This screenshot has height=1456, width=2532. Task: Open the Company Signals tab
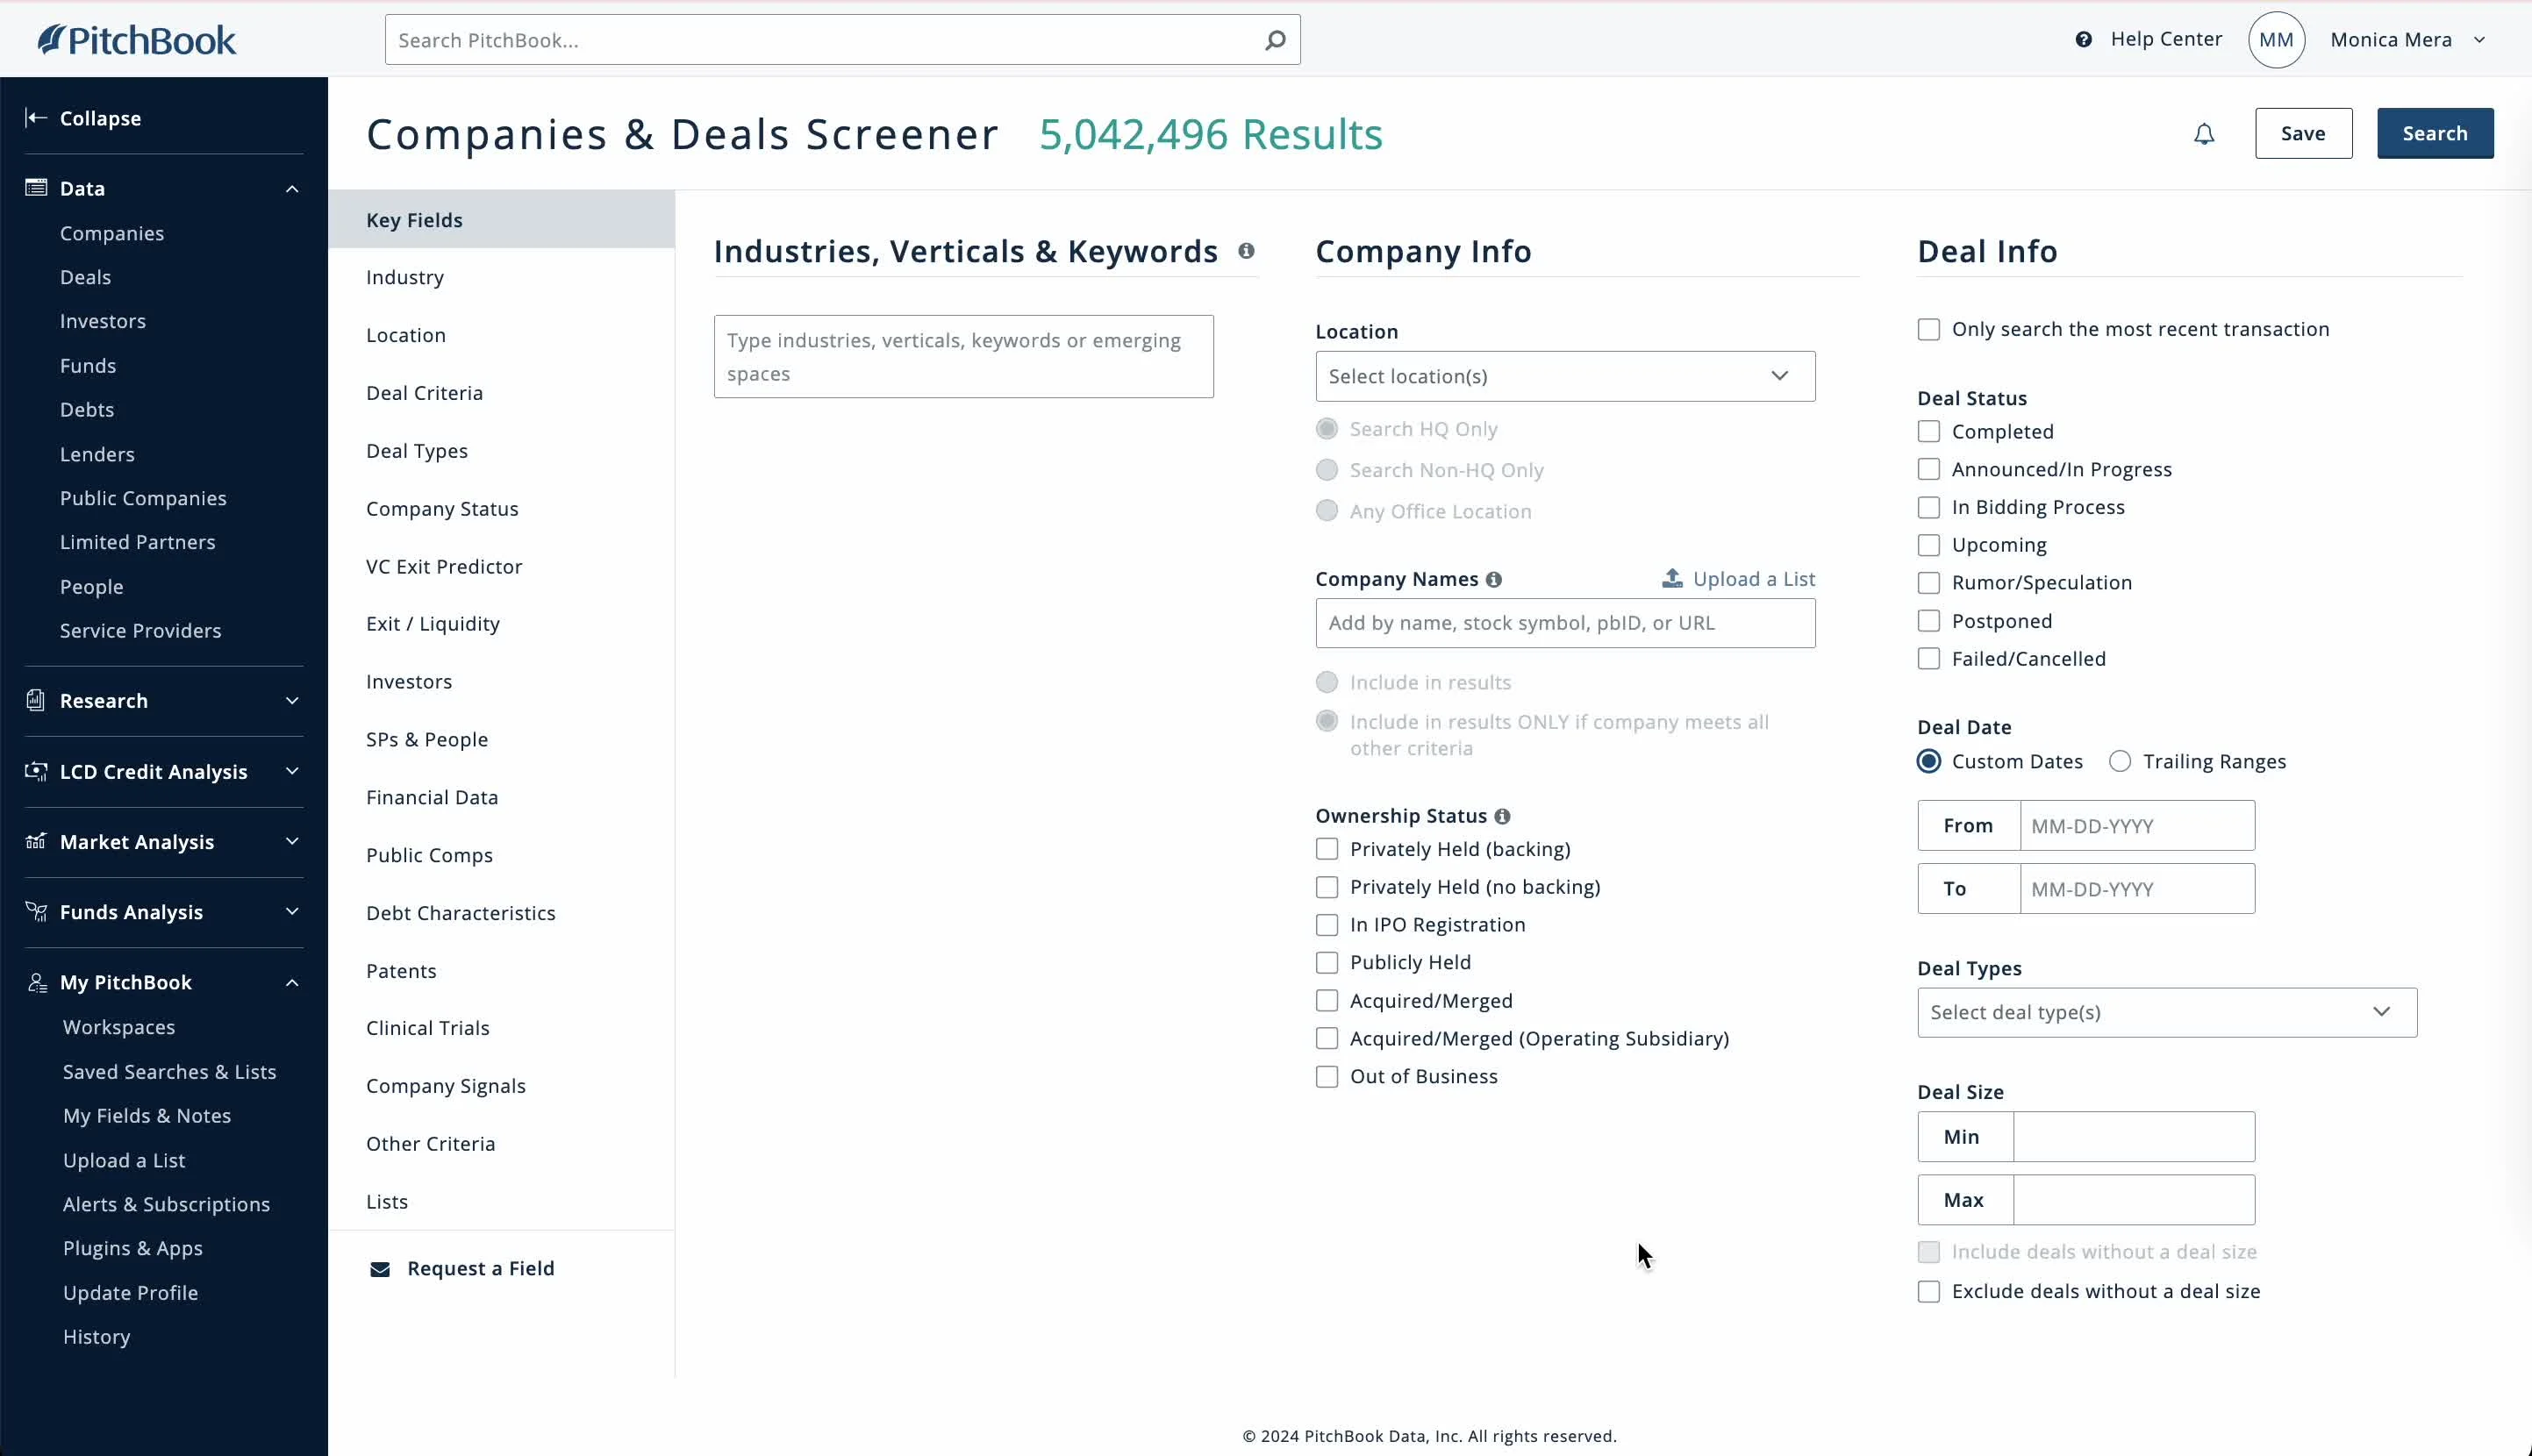point(501,1086)
